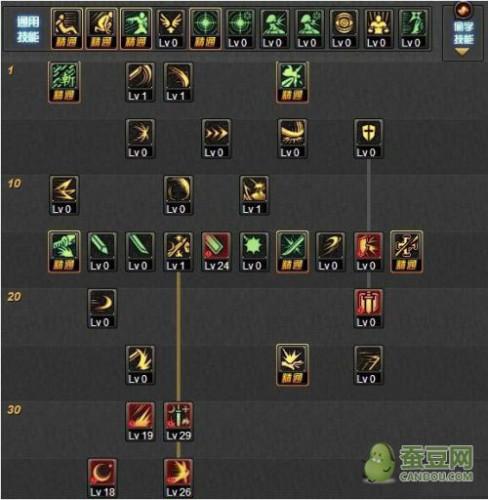Viewport: 488px width, 500px height.
Task: Click the green dragon head mastered skill
Action: [64, 252]
